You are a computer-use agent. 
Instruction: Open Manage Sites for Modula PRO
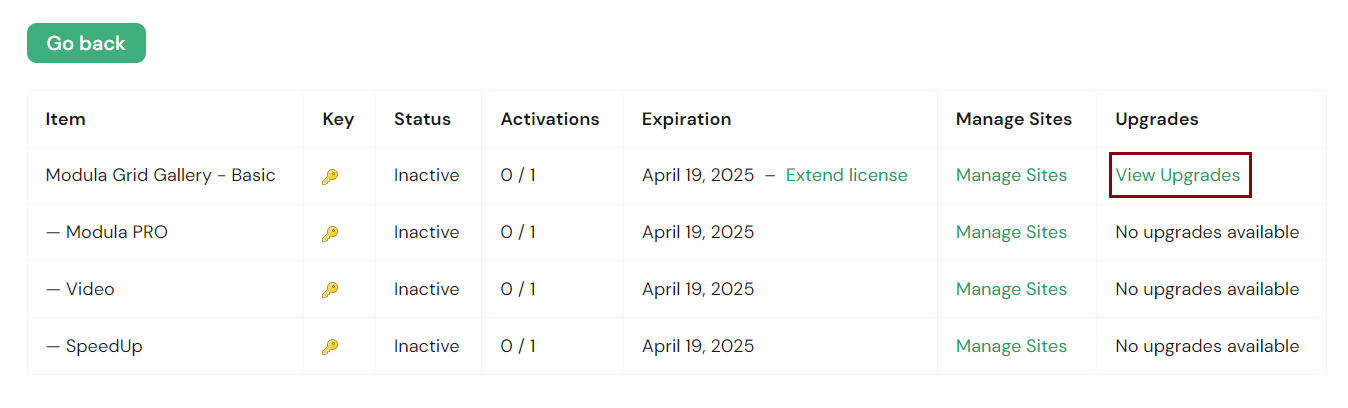tap(1011, 232)
